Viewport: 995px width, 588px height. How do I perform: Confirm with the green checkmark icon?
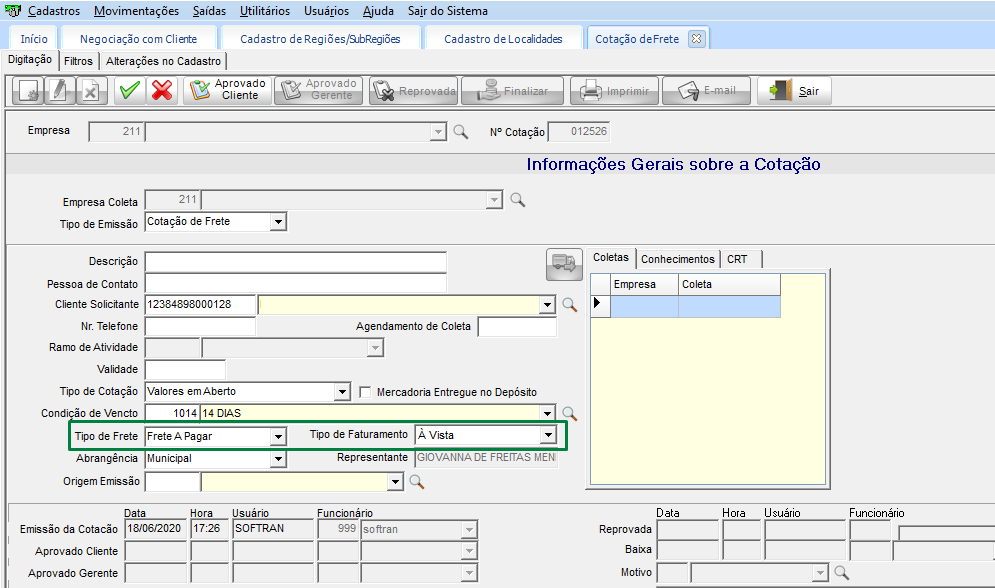click(128, 91)
